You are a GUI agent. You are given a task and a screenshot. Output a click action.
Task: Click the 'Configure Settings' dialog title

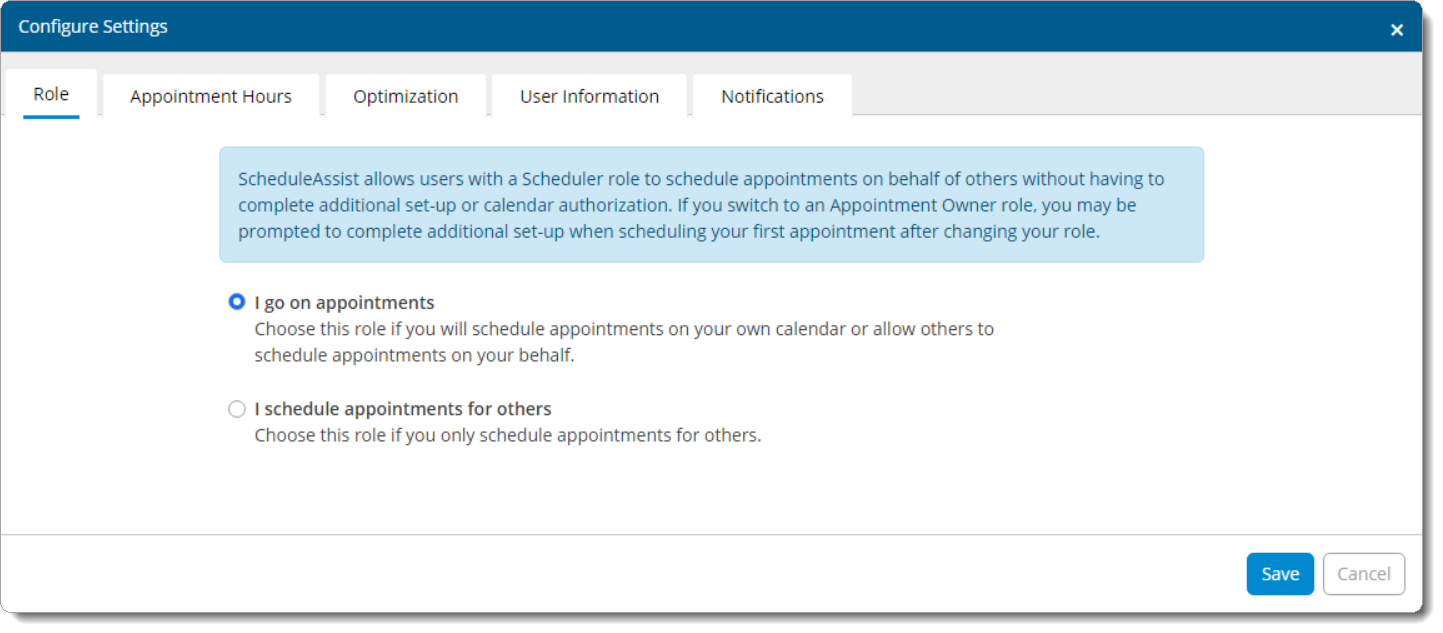(93, 27)
